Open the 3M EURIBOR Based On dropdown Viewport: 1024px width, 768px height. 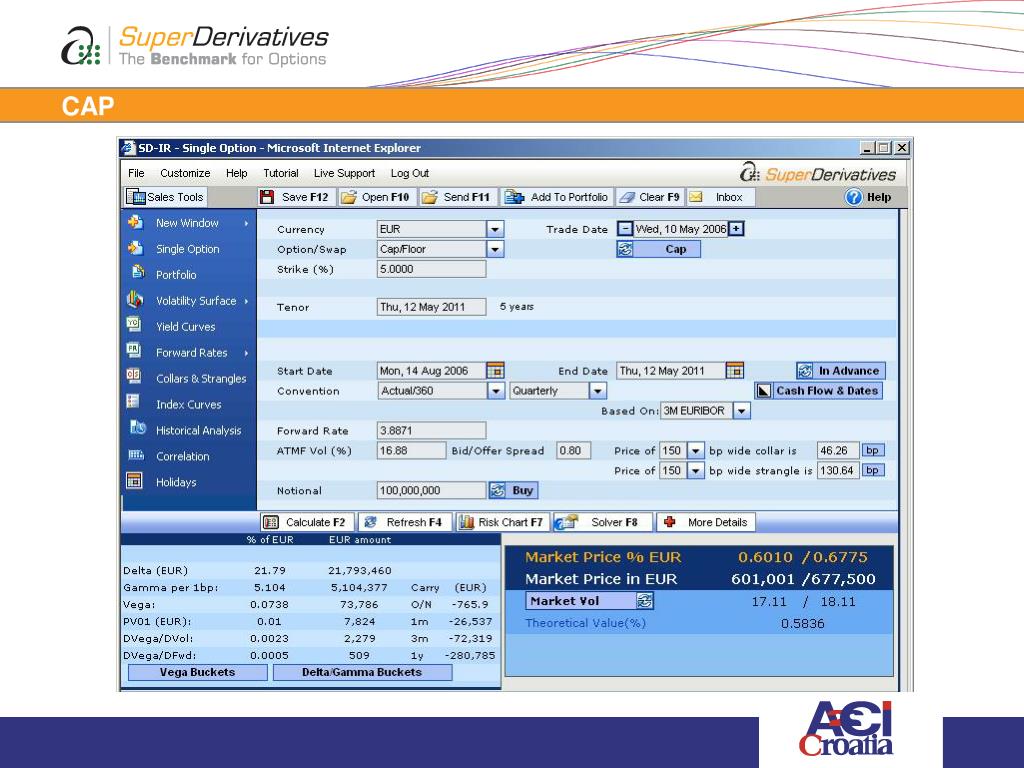[x=742, y=411]
